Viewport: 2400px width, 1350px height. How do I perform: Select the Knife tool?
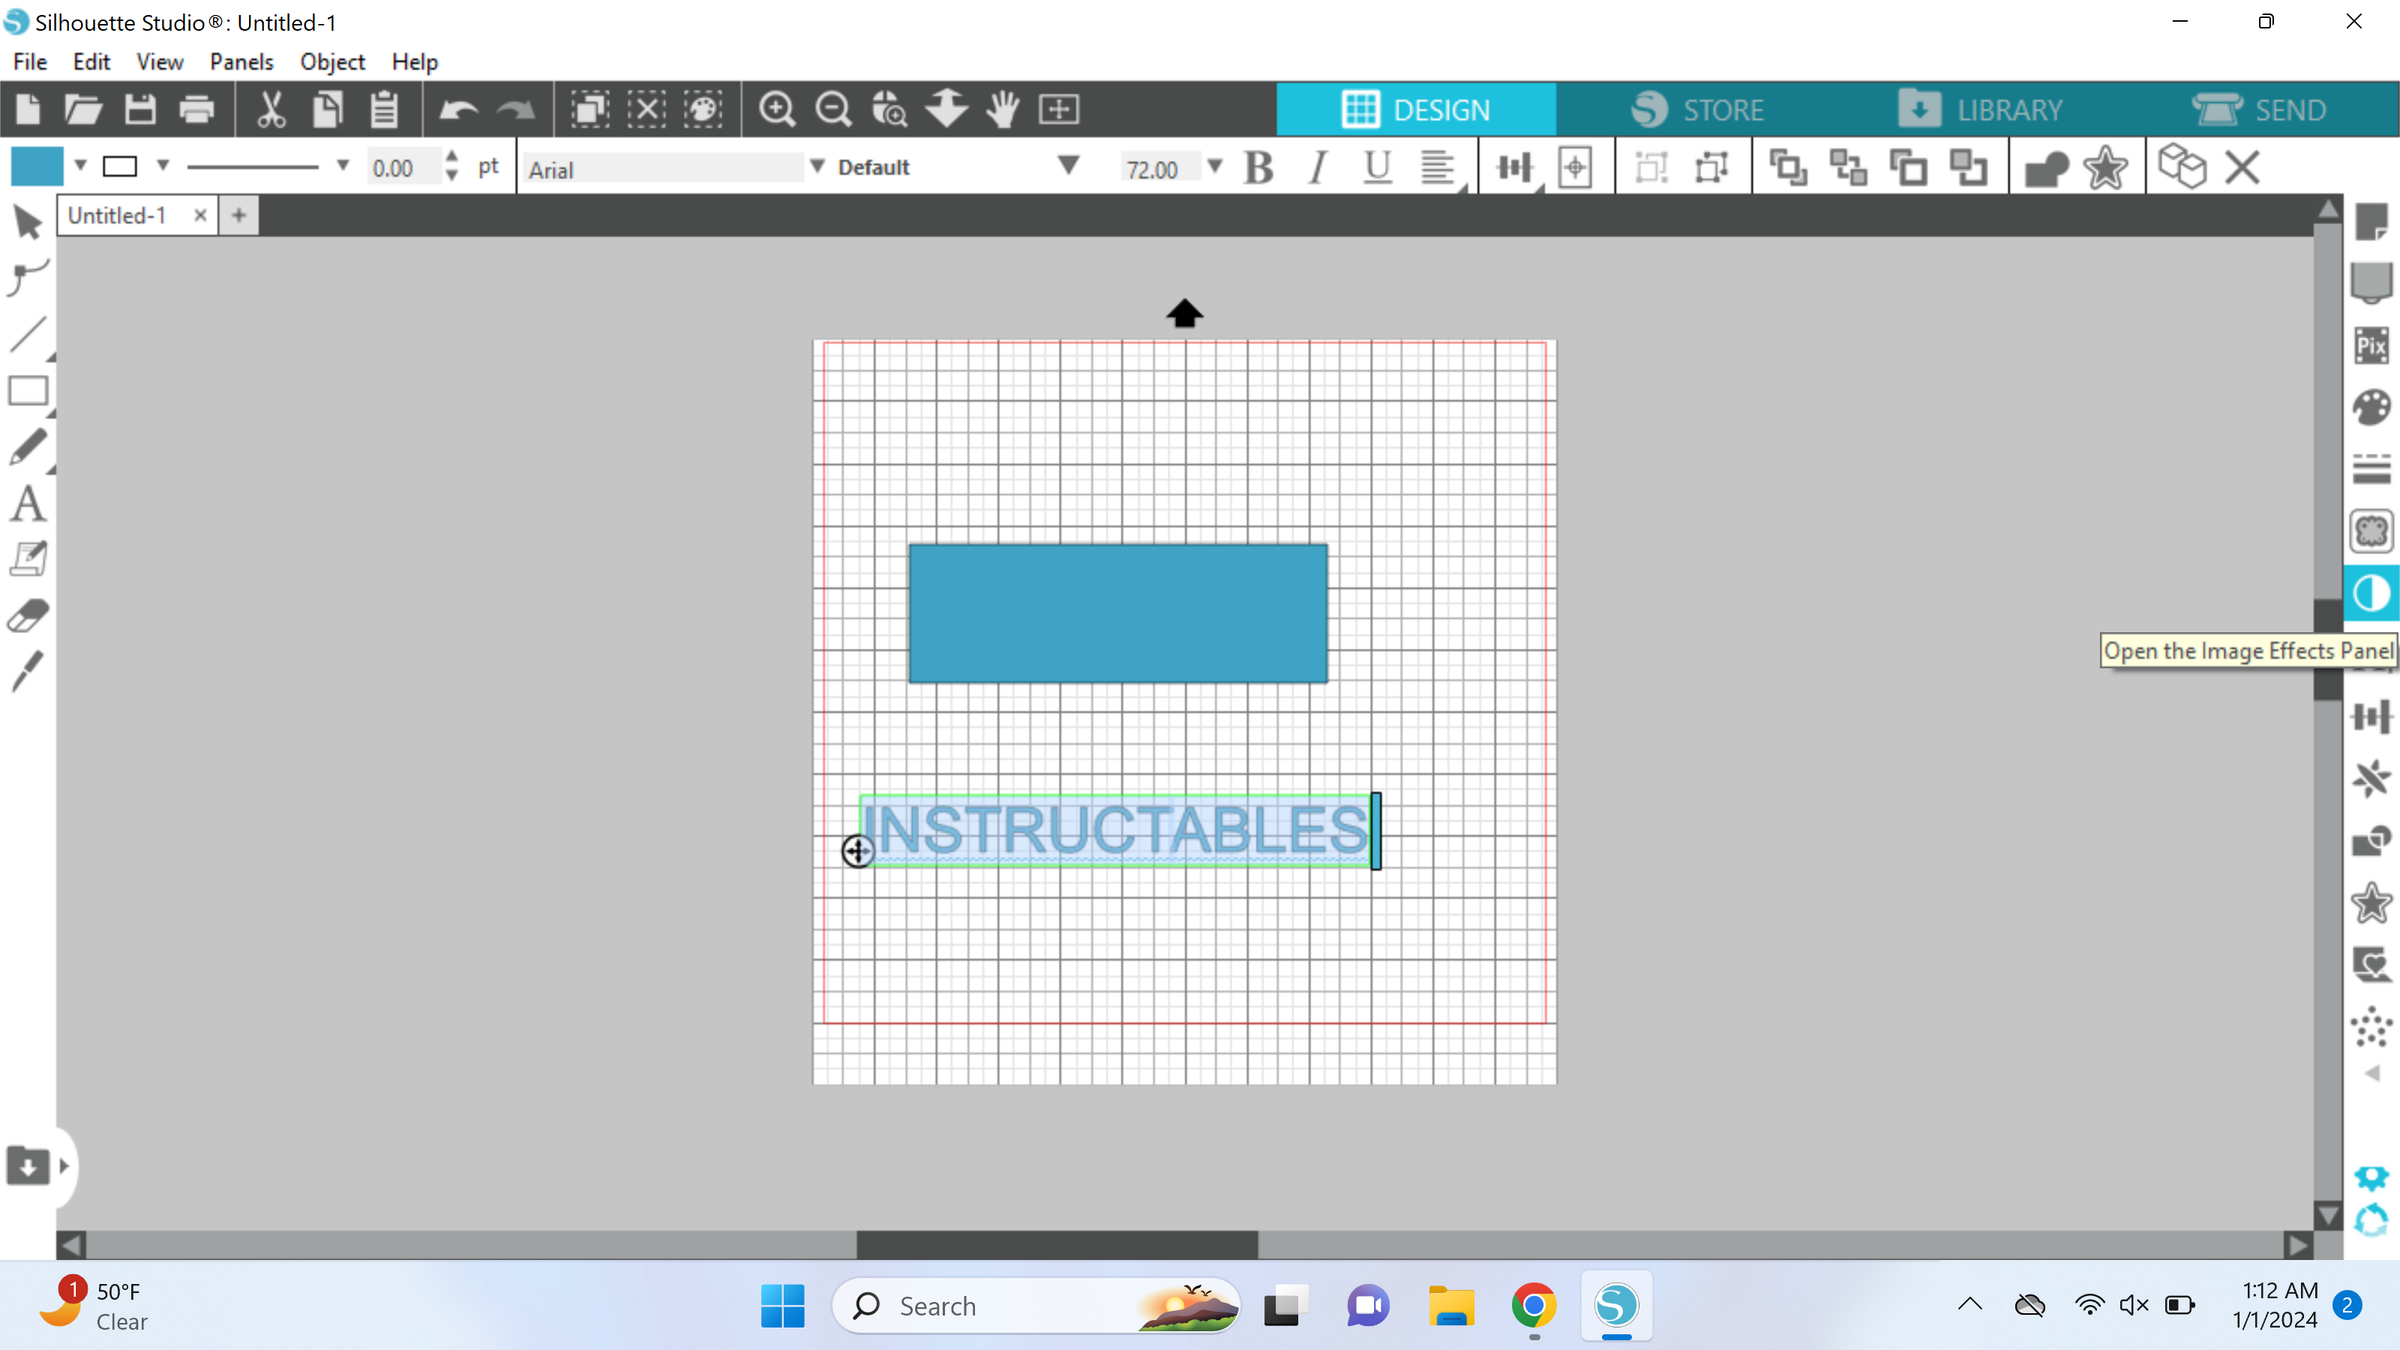[28, 671]
